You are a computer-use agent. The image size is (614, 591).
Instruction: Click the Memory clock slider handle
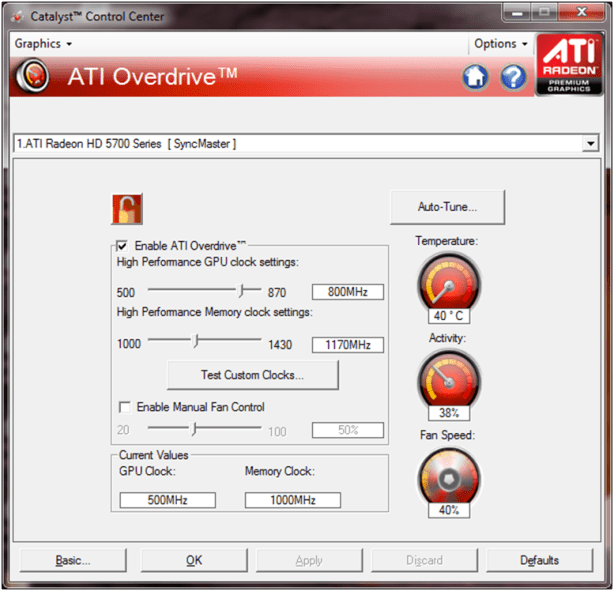click(x=196, y=343)
